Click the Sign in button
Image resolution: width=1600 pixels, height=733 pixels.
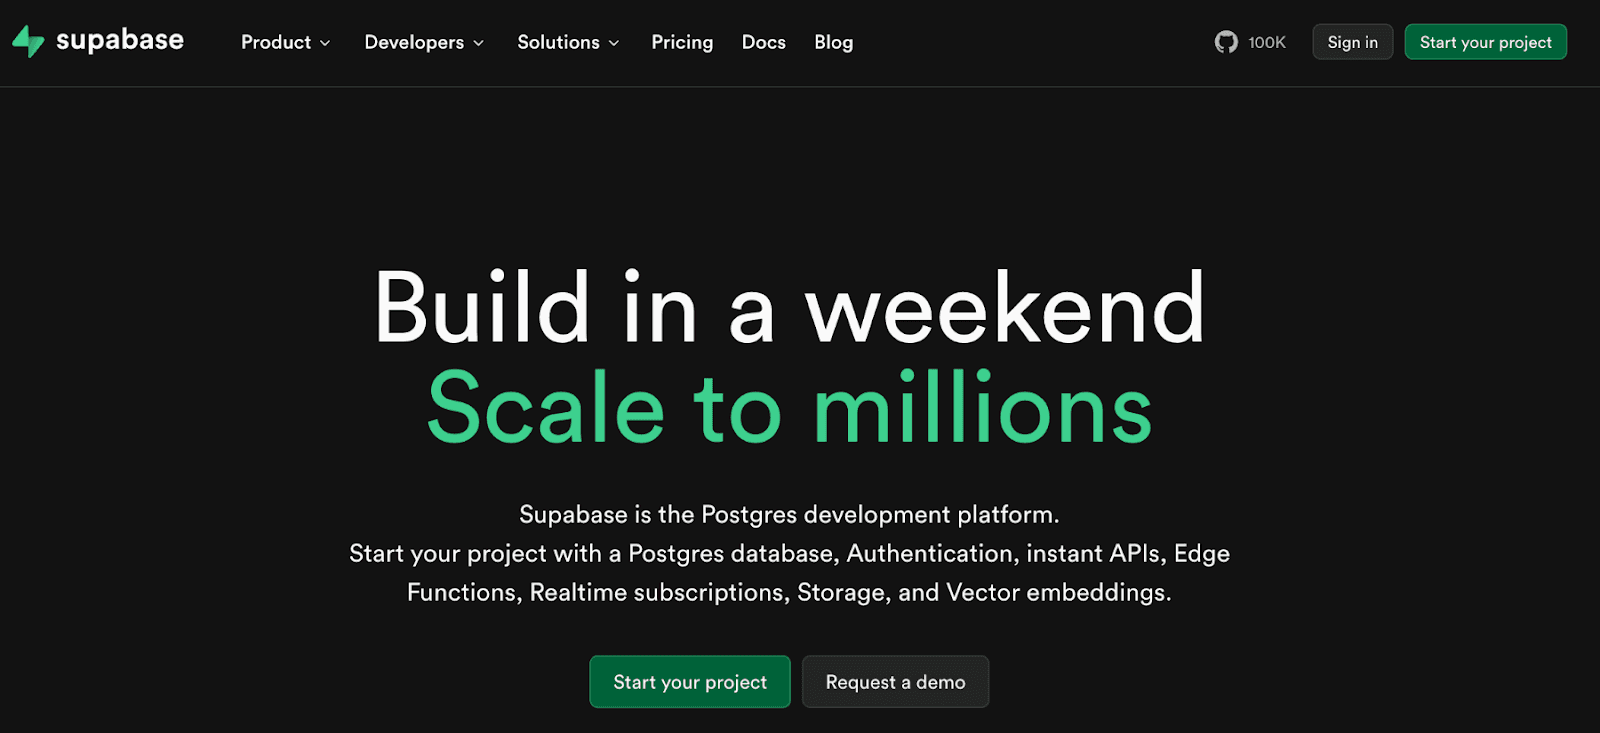pos(1352,41)
